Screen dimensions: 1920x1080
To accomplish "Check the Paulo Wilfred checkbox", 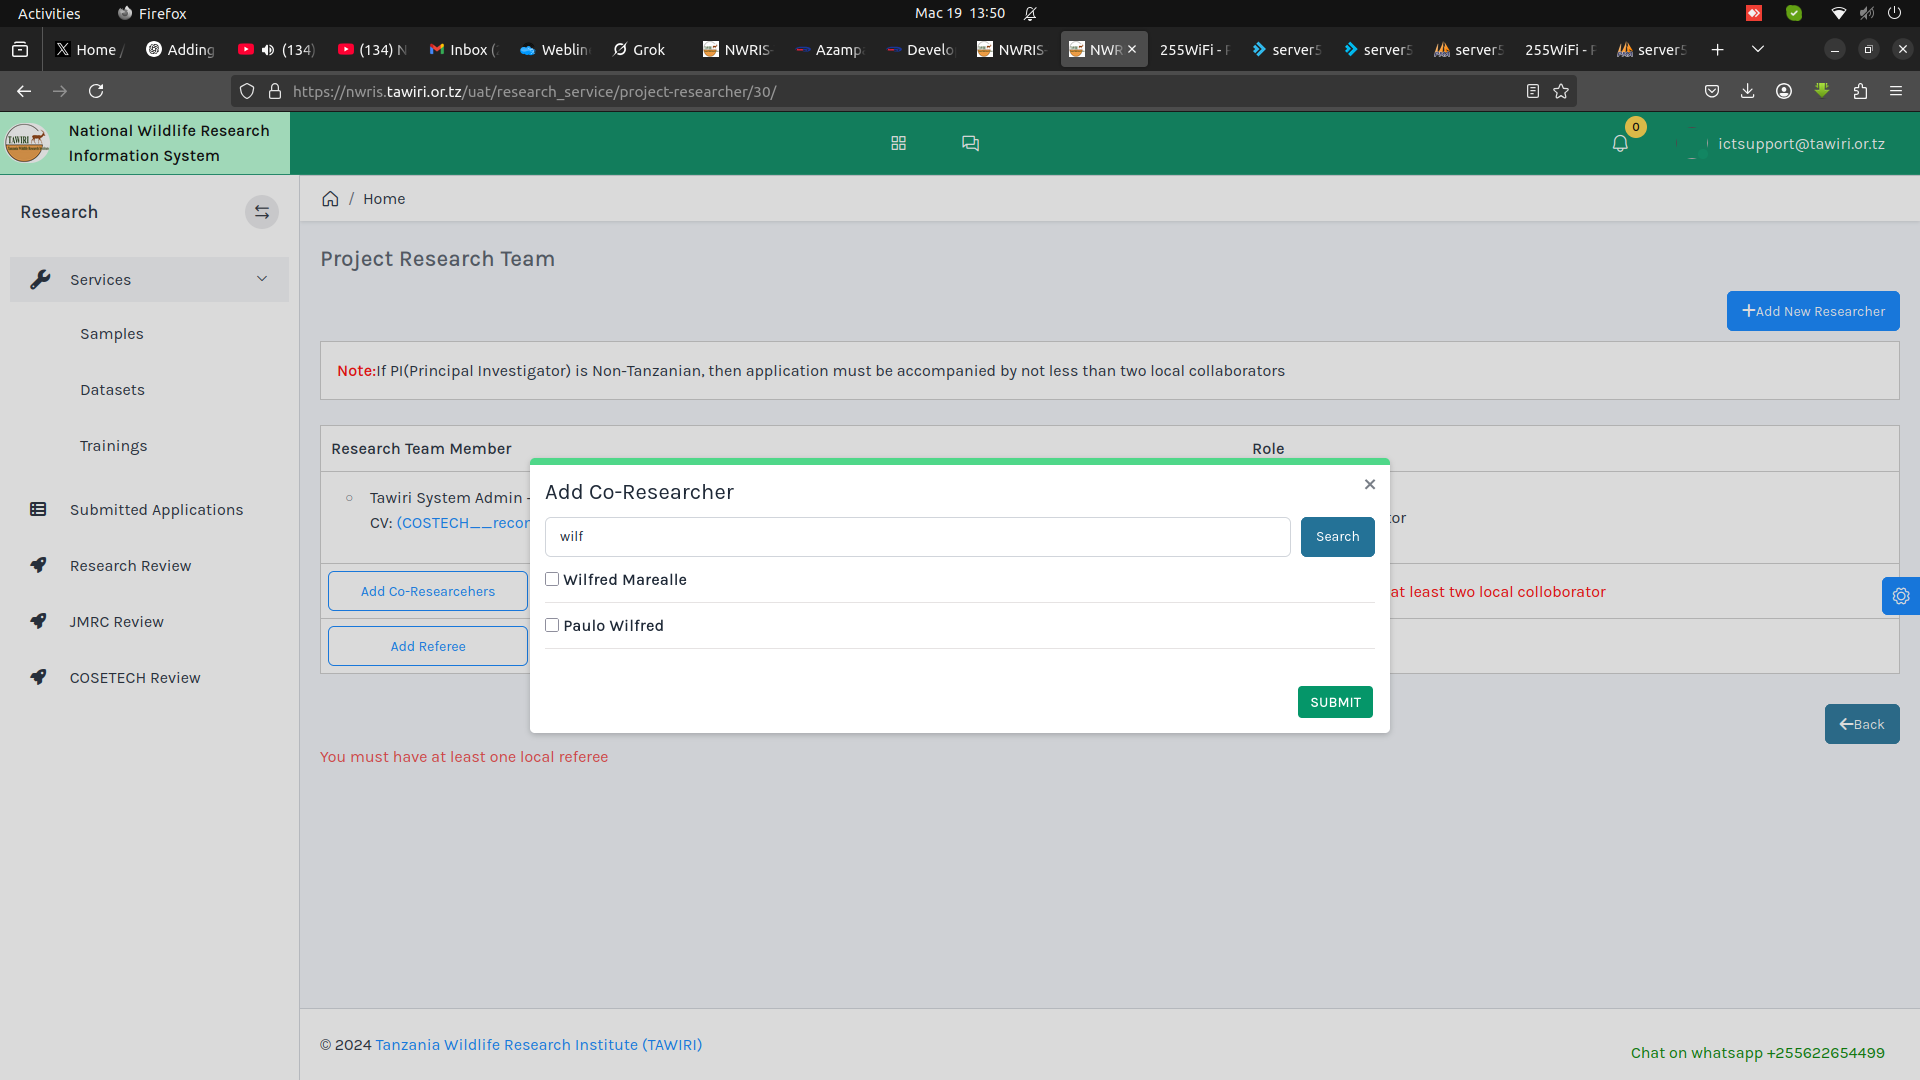I will pyautogui.click(x=552, y=626).
